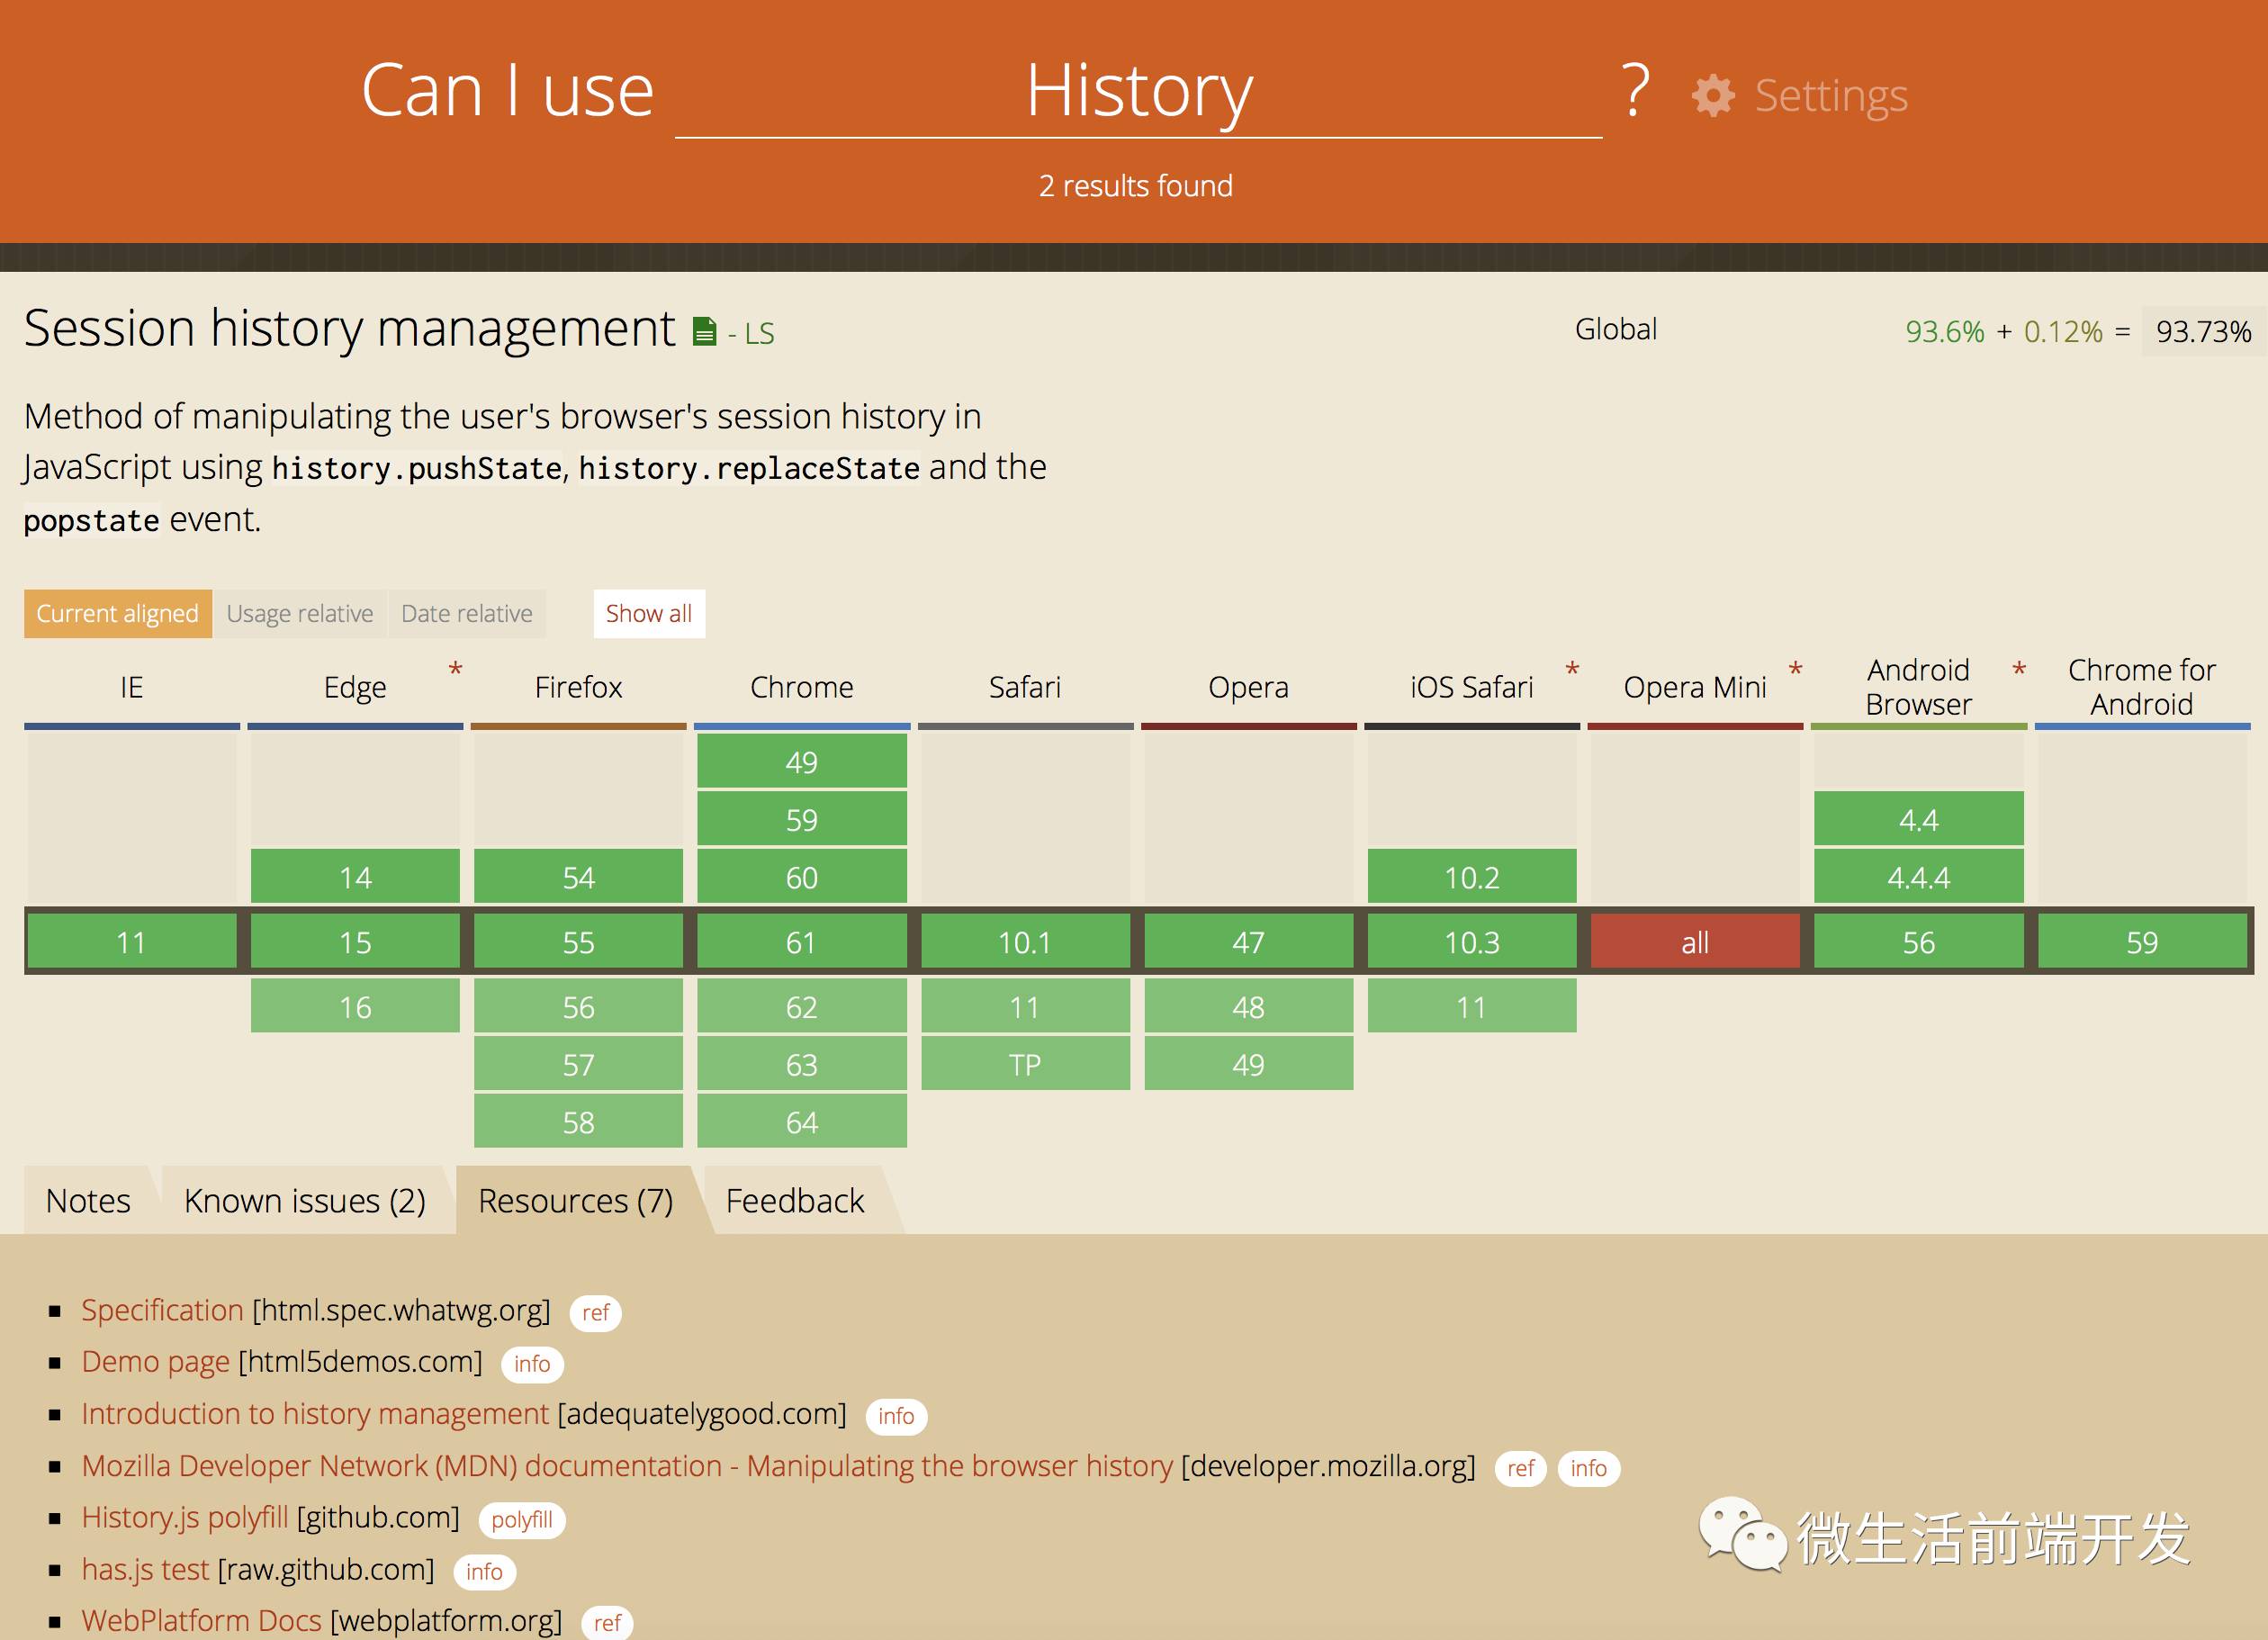
Task: Click the red Opera Mini all cell
Action: click(x=1694, y=942)
